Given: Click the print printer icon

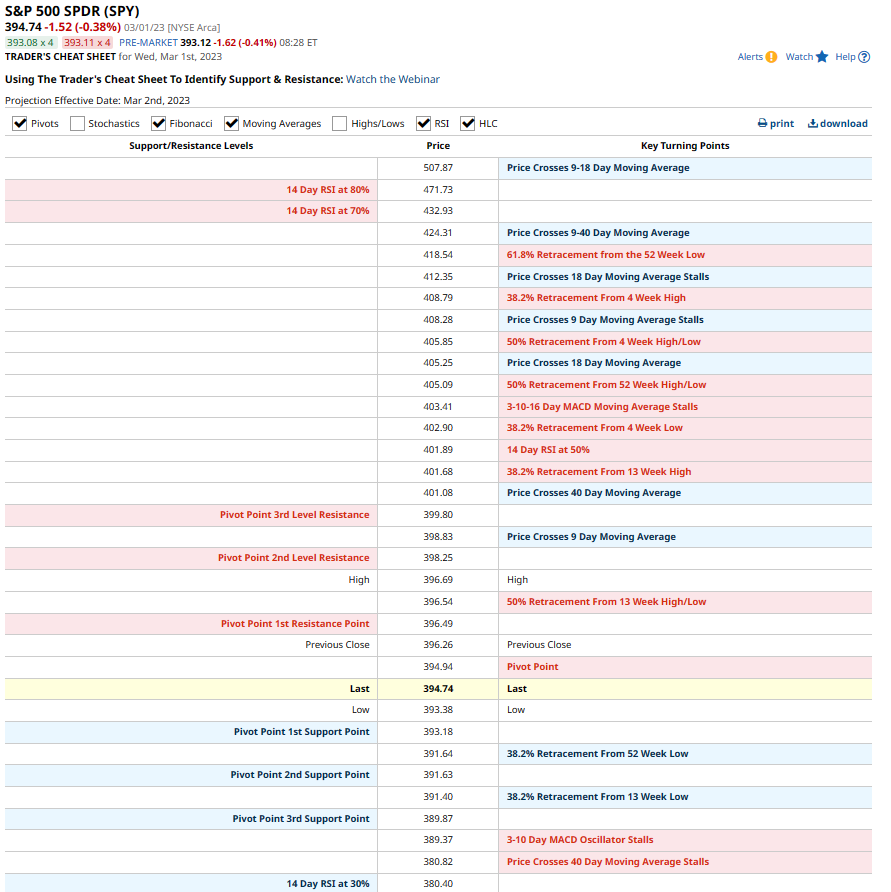Looking at the screenshot, I should pos(762,123).
